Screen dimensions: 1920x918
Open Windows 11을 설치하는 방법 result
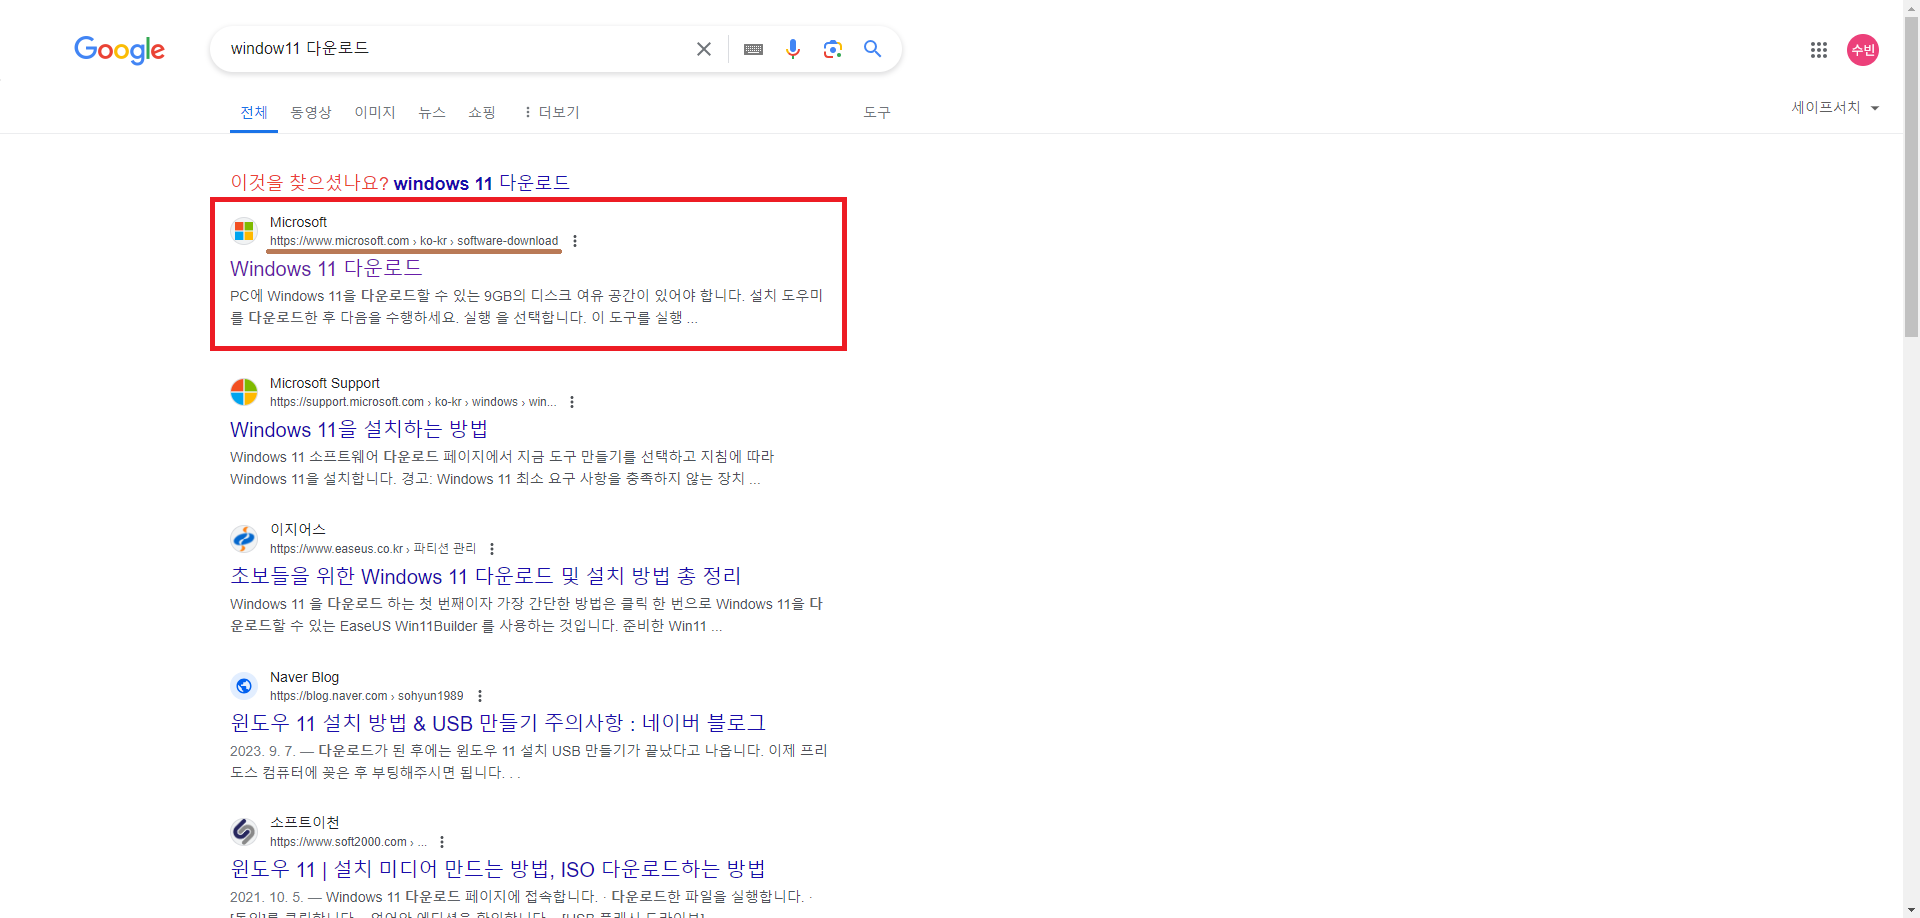coord(359,429)
